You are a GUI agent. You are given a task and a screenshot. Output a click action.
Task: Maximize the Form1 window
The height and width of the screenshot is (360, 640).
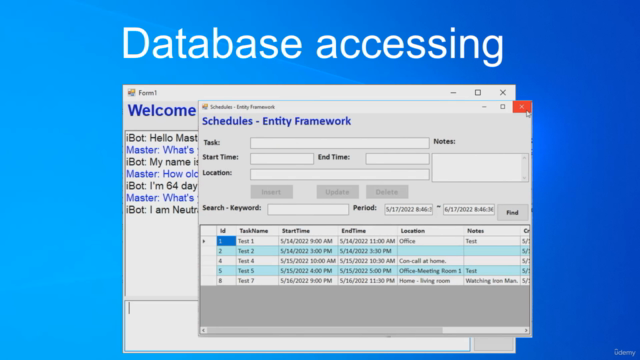coord(478,93)
